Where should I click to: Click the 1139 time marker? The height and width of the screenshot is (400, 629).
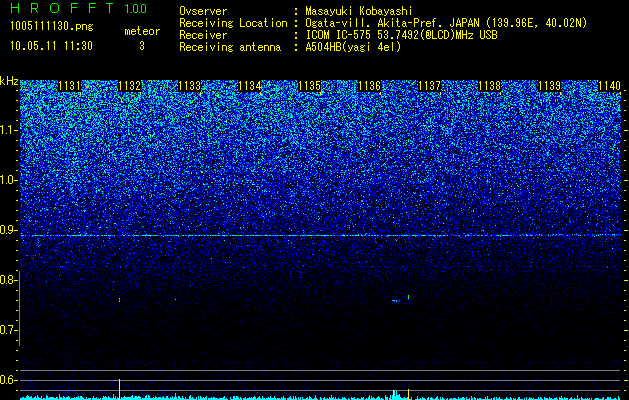(x=550, y=86)
